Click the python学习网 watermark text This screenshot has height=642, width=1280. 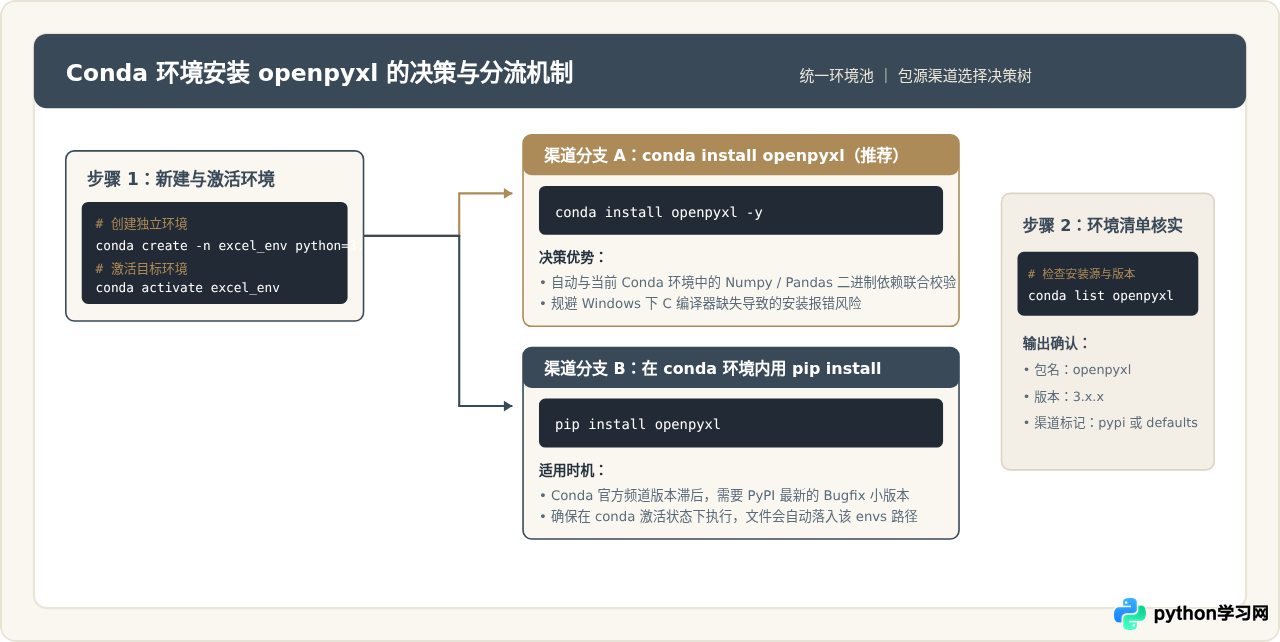(x=1211, y=613)
